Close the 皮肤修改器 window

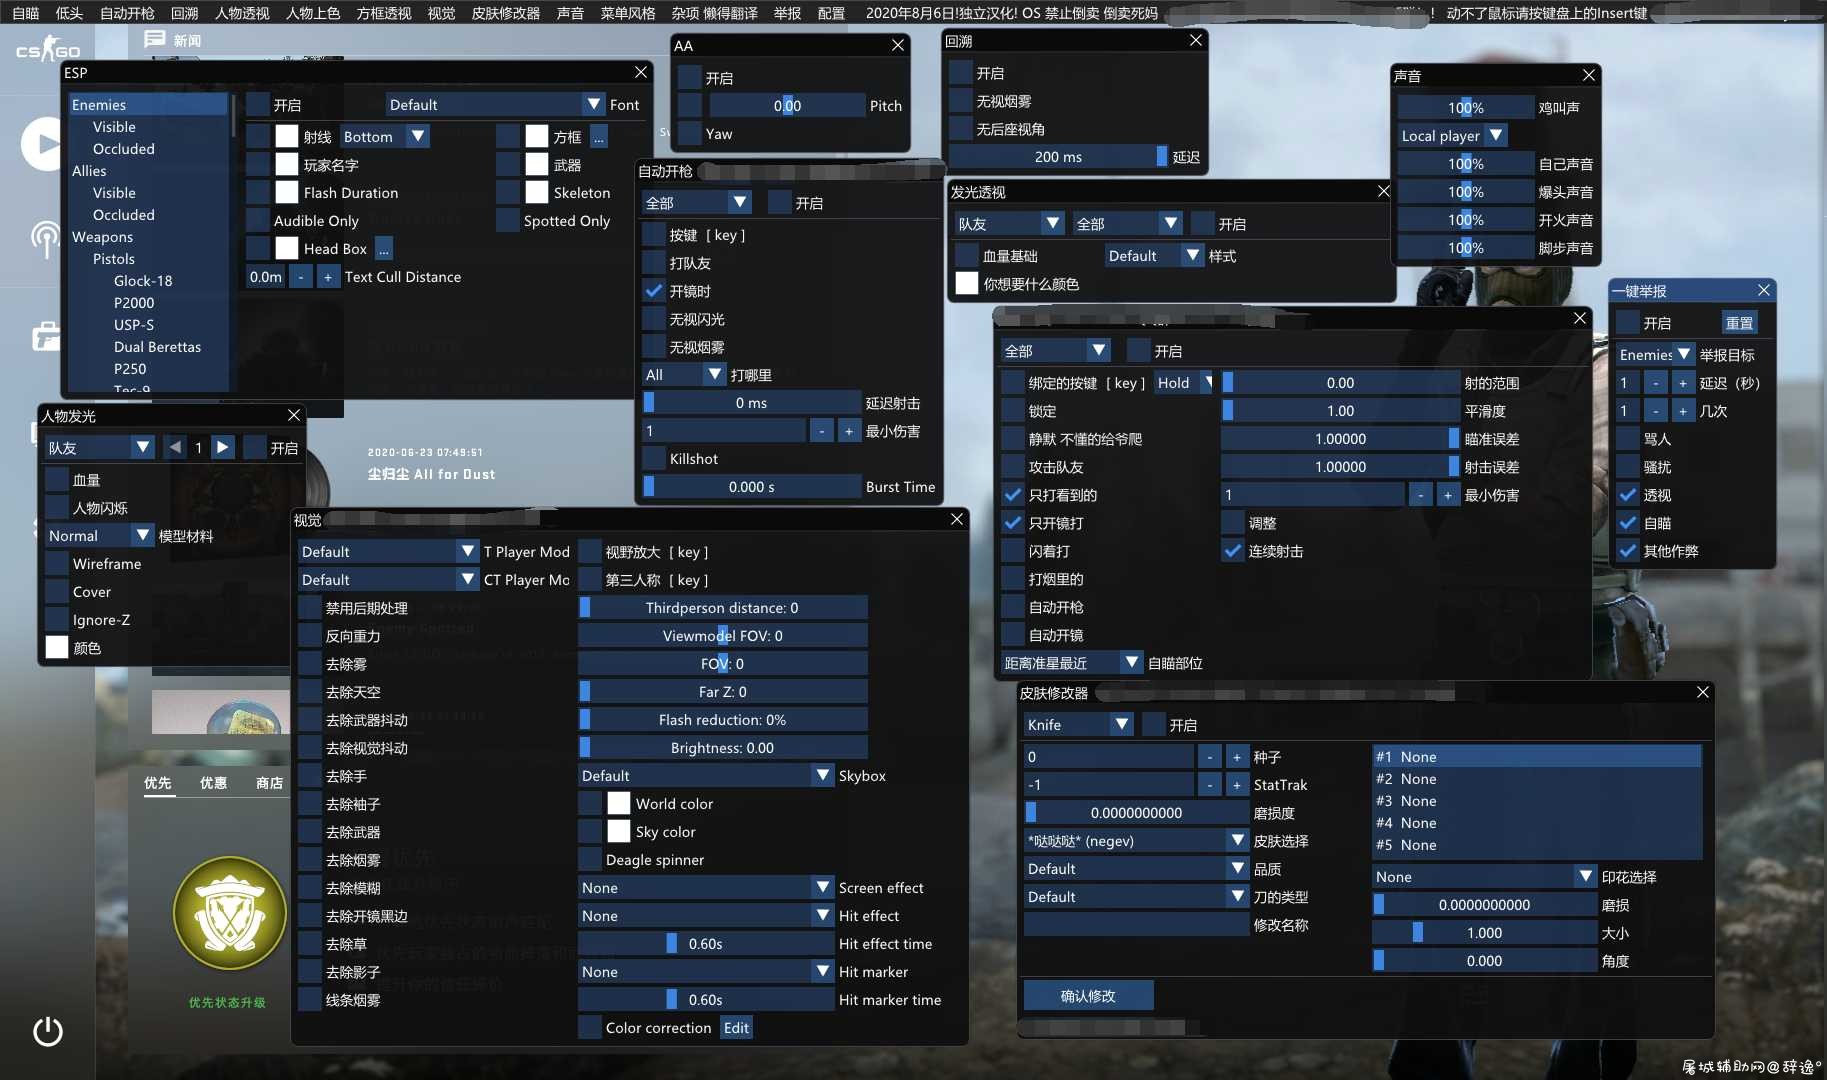point(1703,692)
